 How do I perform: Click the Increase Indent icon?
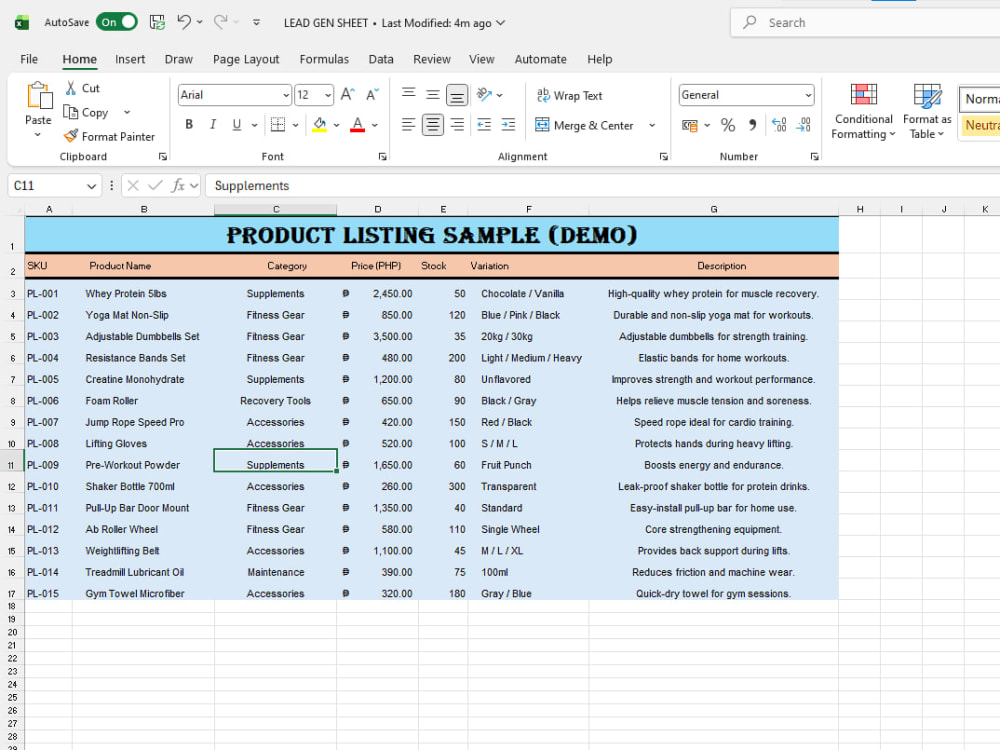508,125
